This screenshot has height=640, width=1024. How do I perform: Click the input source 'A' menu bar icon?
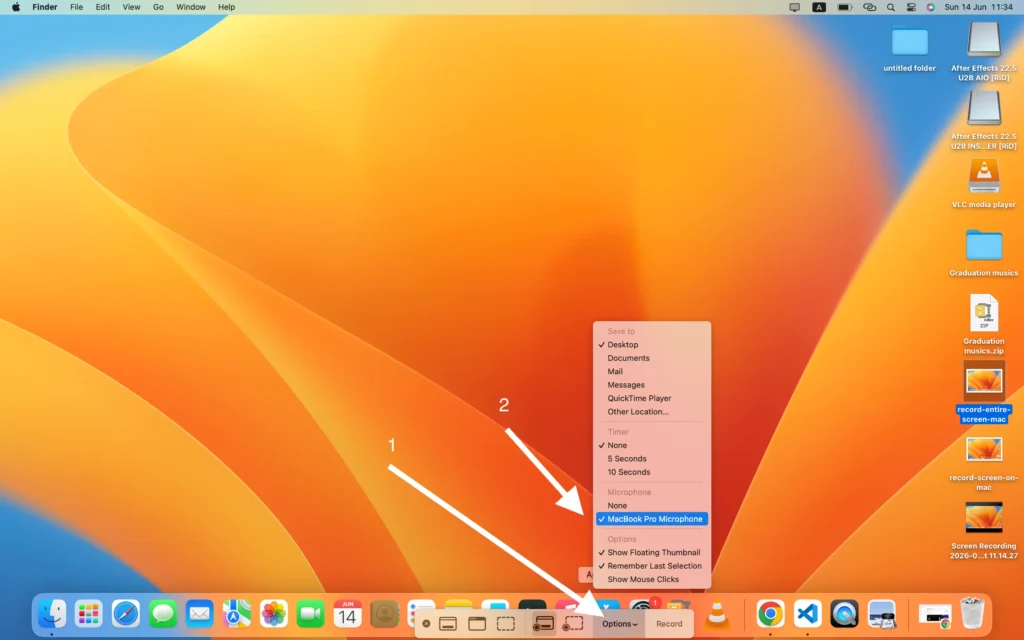point(819,7)
